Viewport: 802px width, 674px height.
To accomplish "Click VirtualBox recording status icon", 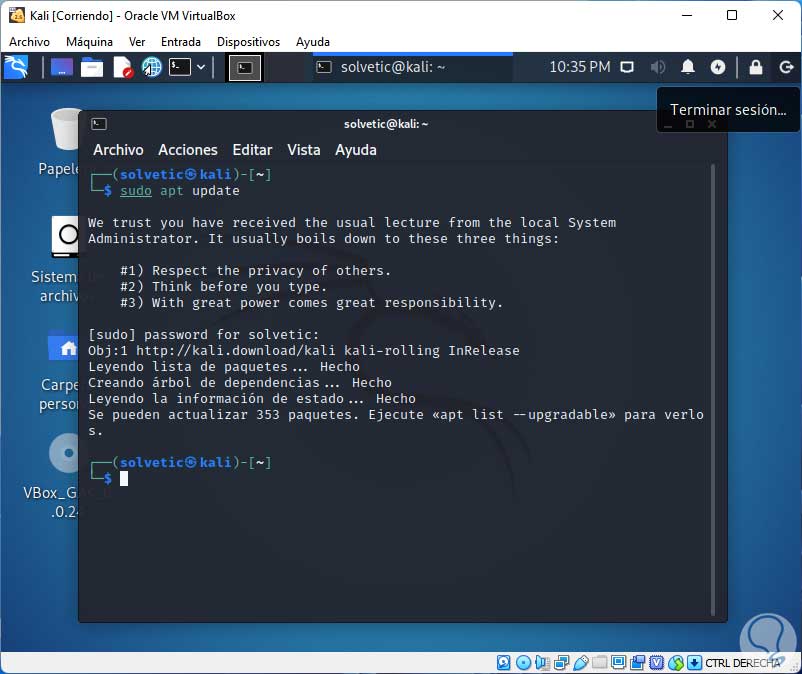I will pos(637,663).
